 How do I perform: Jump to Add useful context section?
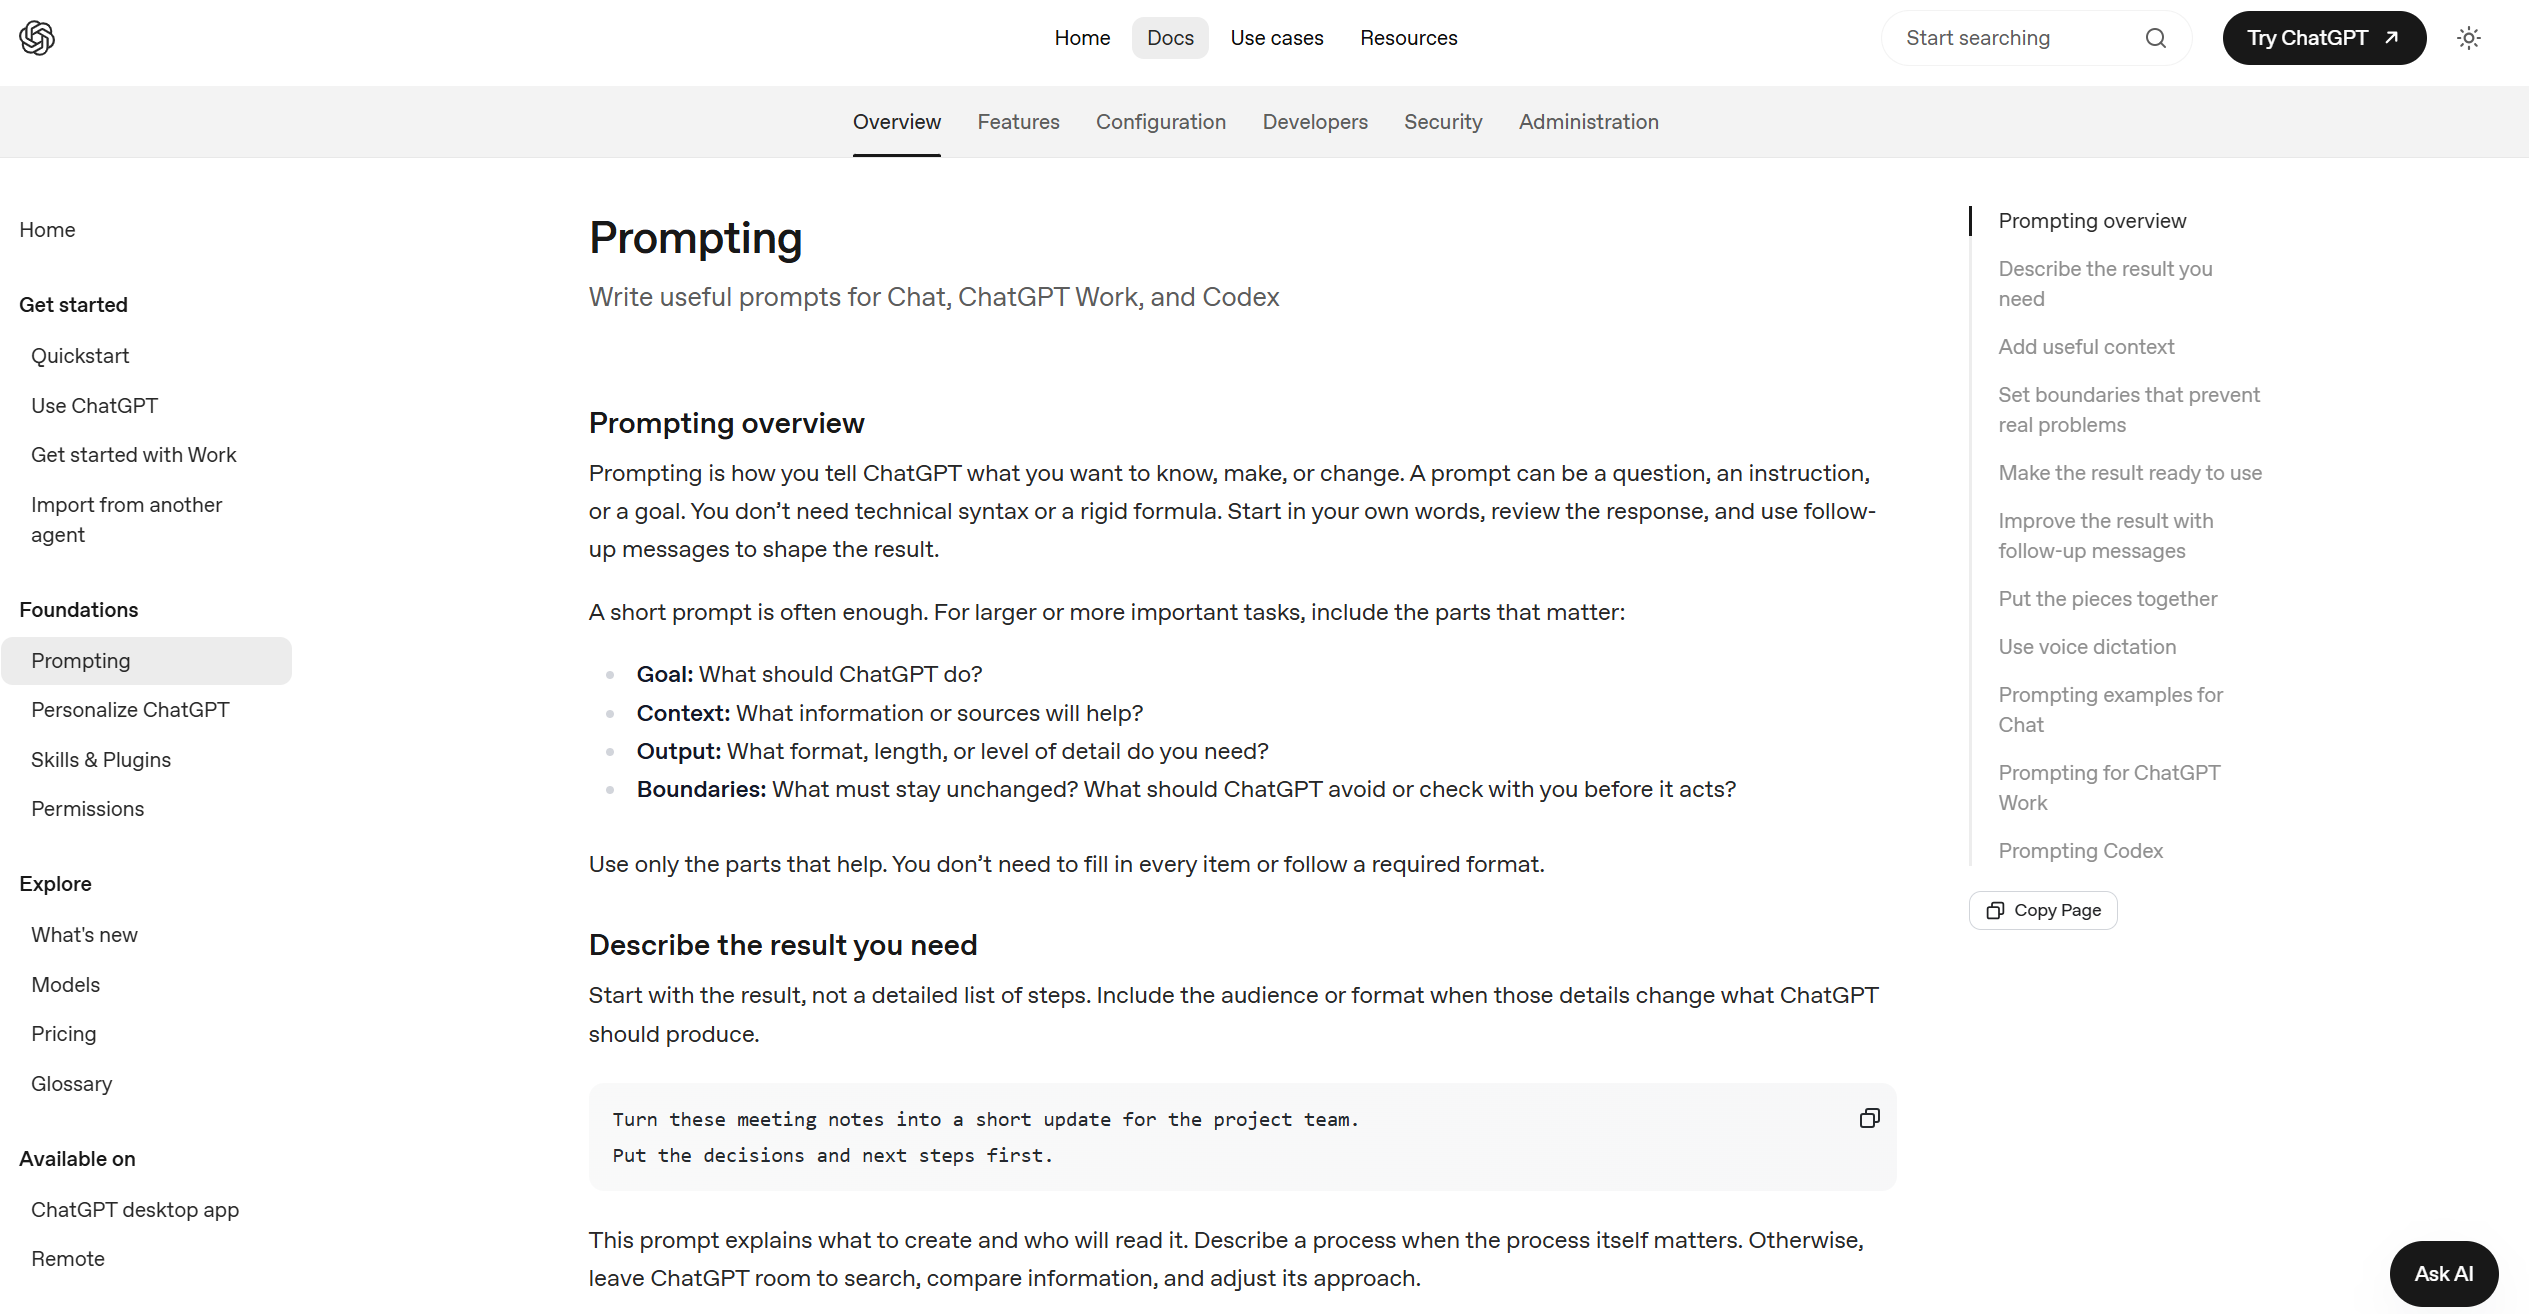tap(2086, 347)
